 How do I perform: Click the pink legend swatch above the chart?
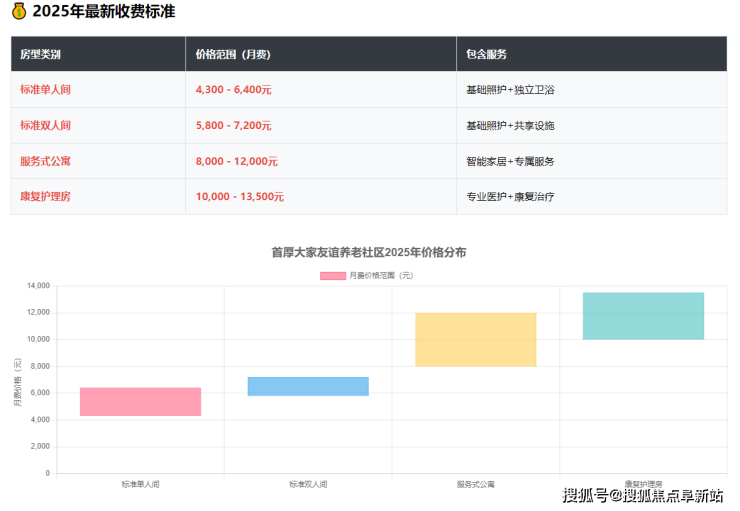pyautogui.click(x=333, y=275)
